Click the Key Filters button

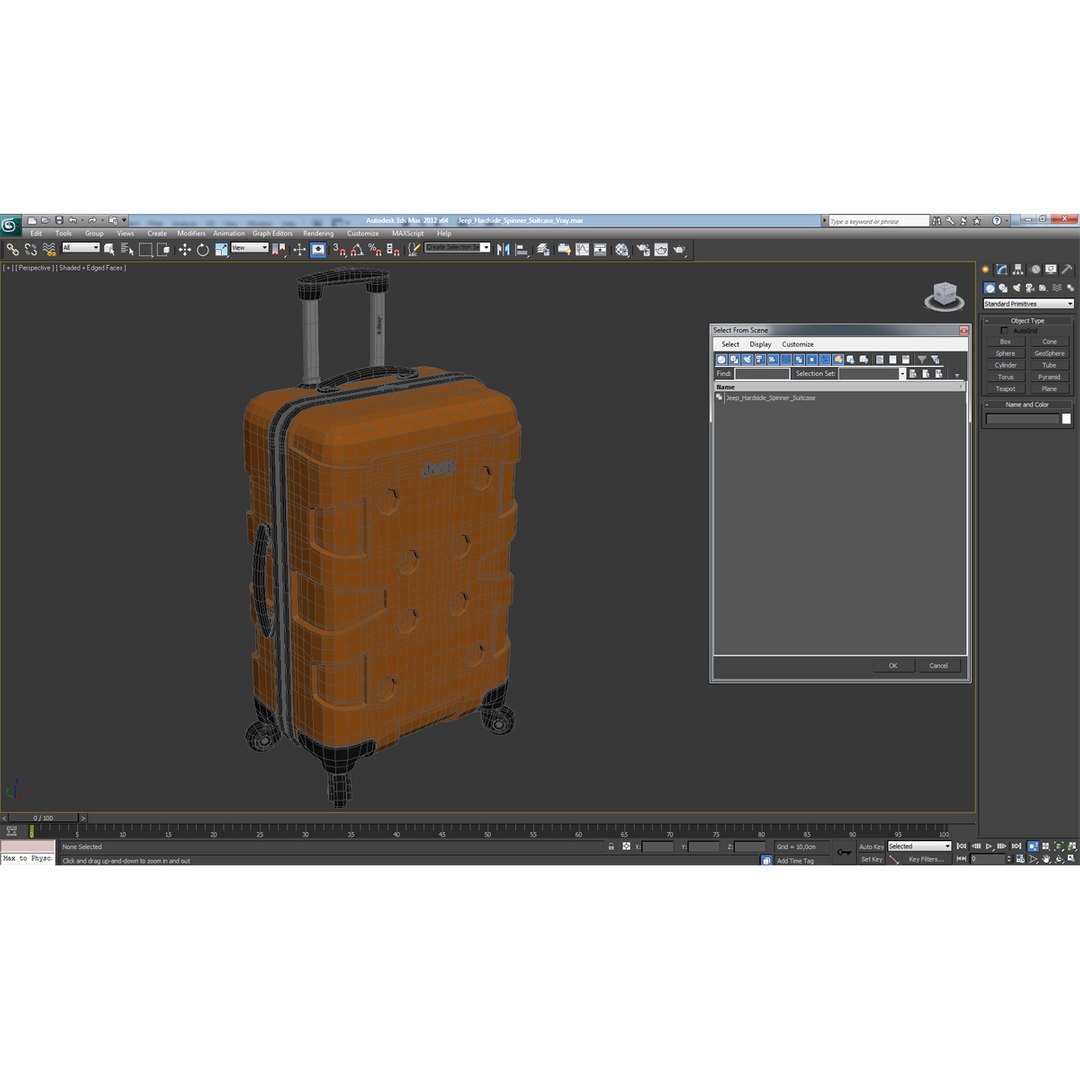tap(925, 860)
